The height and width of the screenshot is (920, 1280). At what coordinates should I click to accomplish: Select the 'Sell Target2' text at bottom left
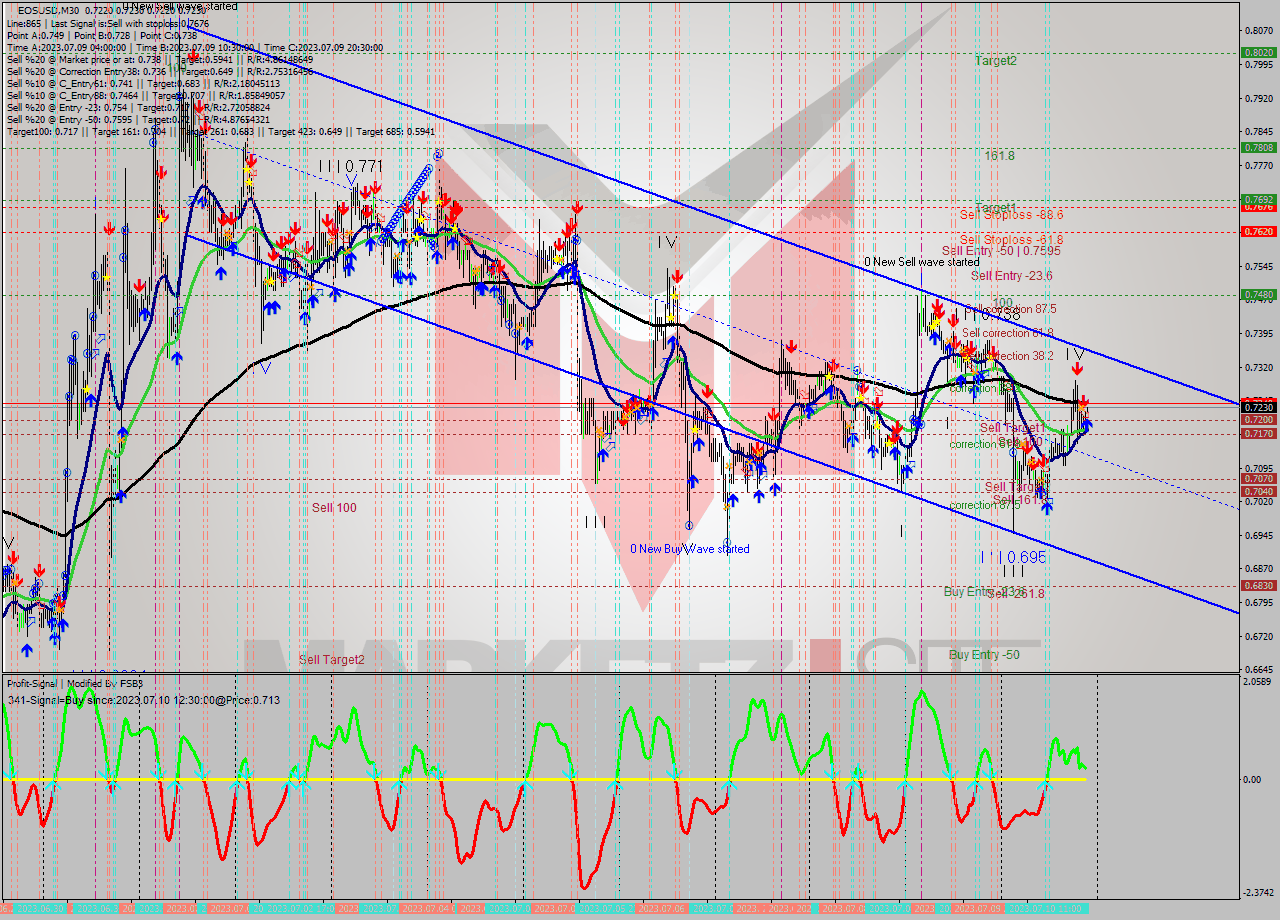(x=331, y=660)
